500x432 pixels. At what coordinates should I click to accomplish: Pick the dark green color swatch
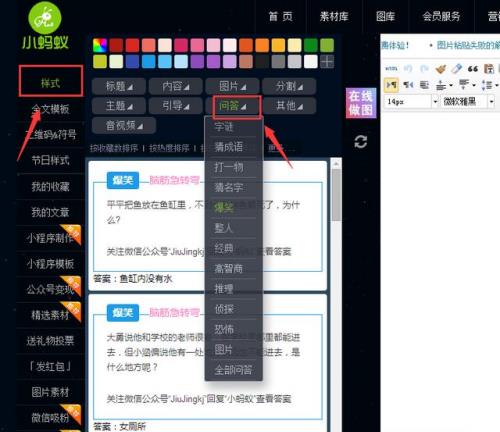pyautogui.click(x=311, y=45)
